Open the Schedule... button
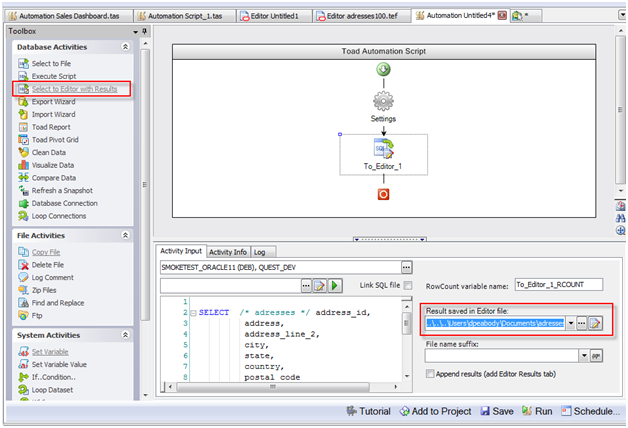The width and height of the screenshot is (628, 428). pyautogui.click(x=590, y=411)
